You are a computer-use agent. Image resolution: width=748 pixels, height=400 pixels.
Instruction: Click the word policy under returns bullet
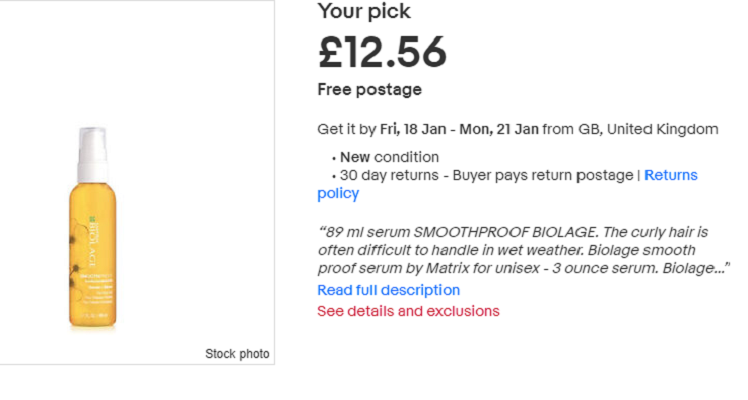coord(338,194)
